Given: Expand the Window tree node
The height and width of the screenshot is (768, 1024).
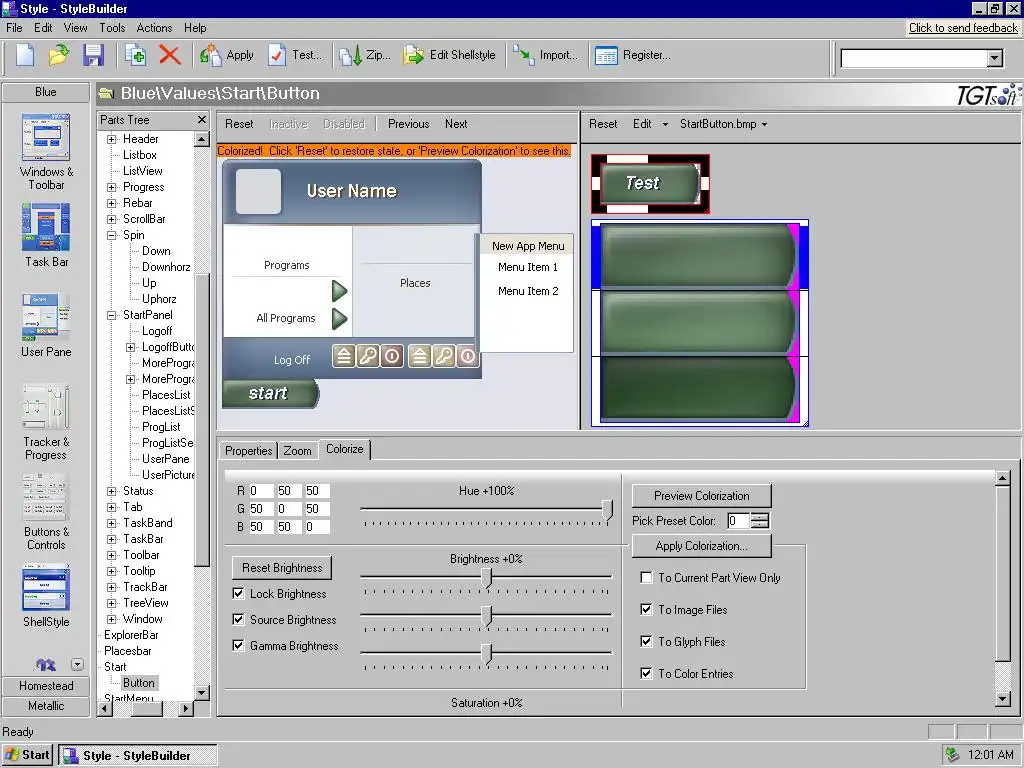Looking at the screenshot, I should point(112,619).
